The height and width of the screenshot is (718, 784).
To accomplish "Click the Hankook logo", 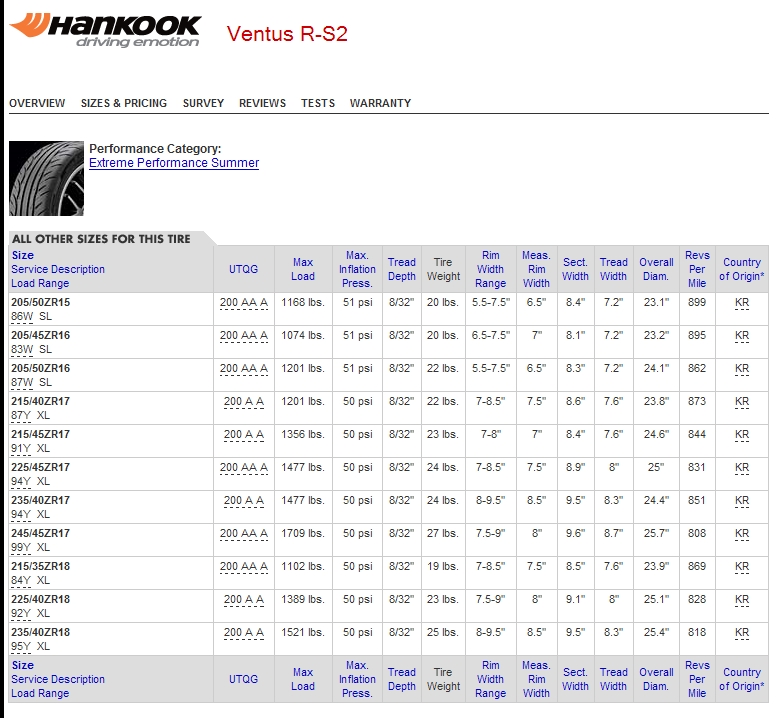I will coord(105,31).
